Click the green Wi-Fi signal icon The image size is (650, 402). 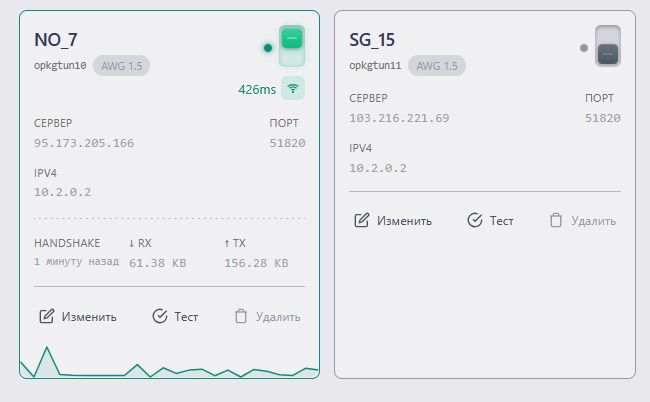click(x=293, y=89)
